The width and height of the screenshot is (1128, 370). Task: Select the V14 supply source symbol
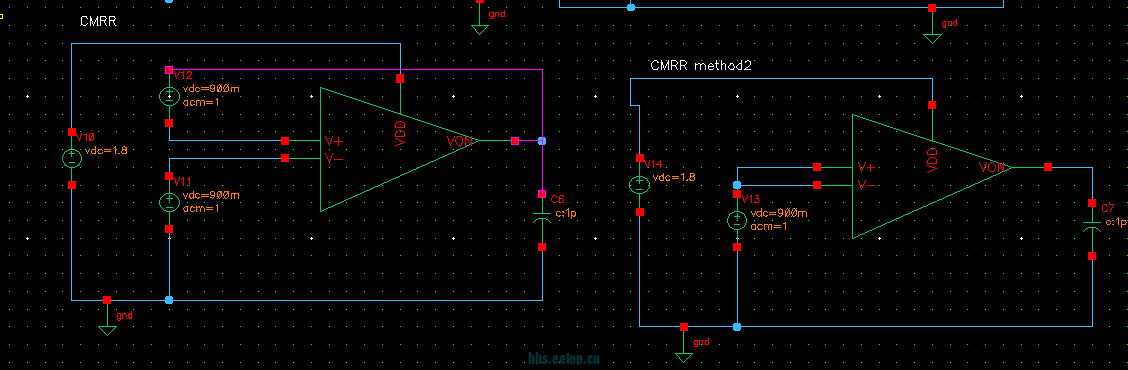(x=640, y=185)
